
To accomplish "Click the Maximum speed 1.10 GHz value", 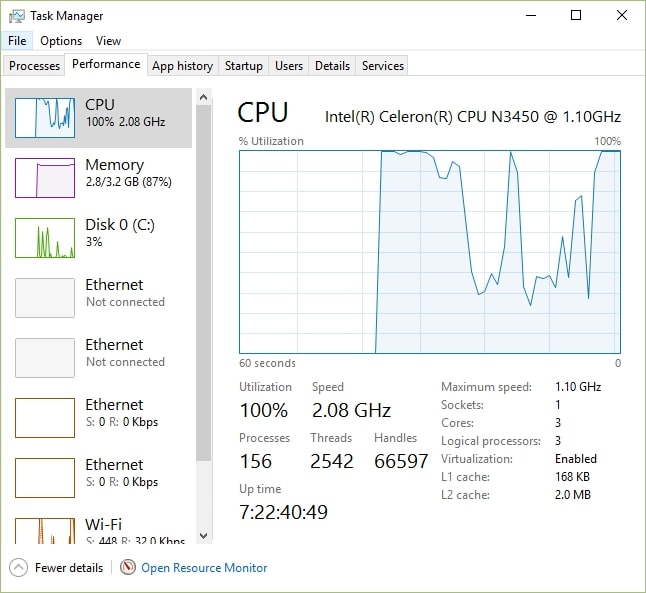I will [578, 387].
